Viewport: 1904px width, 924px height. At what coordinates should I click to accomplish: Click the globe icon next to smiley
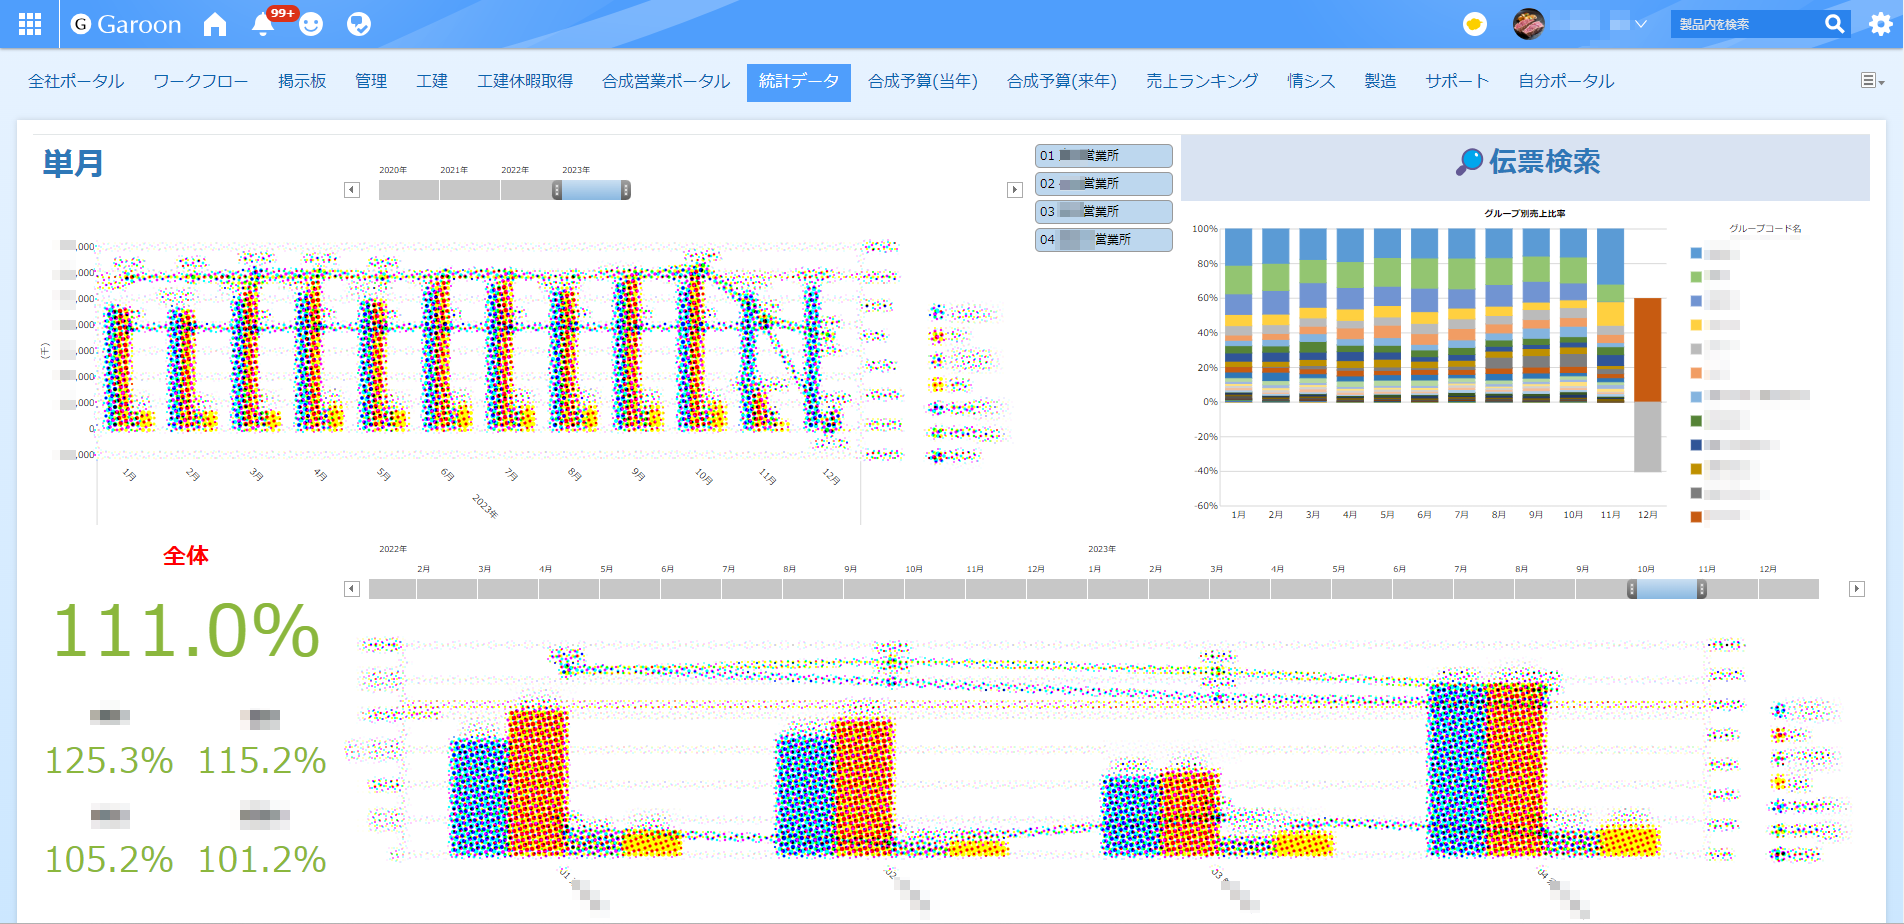click(x=359, y=24)
